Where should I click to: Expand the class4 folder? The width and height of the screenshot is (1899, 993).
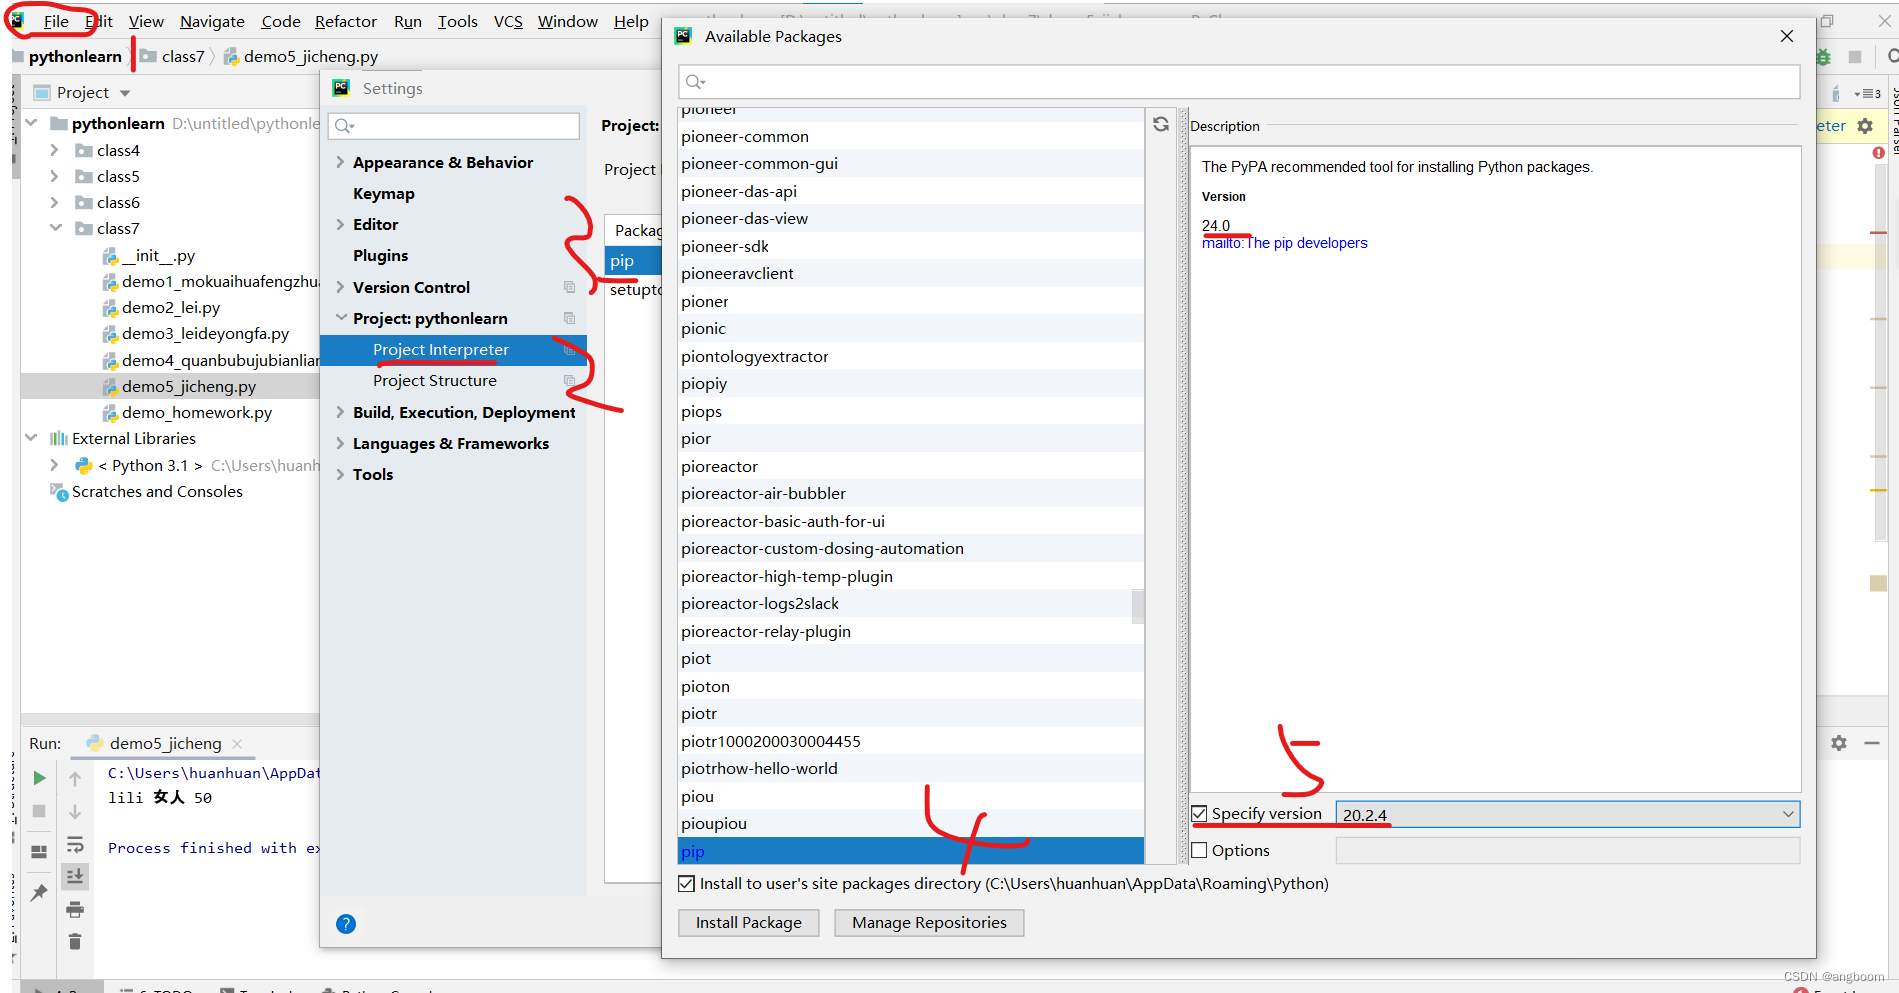tap(54, 150)
